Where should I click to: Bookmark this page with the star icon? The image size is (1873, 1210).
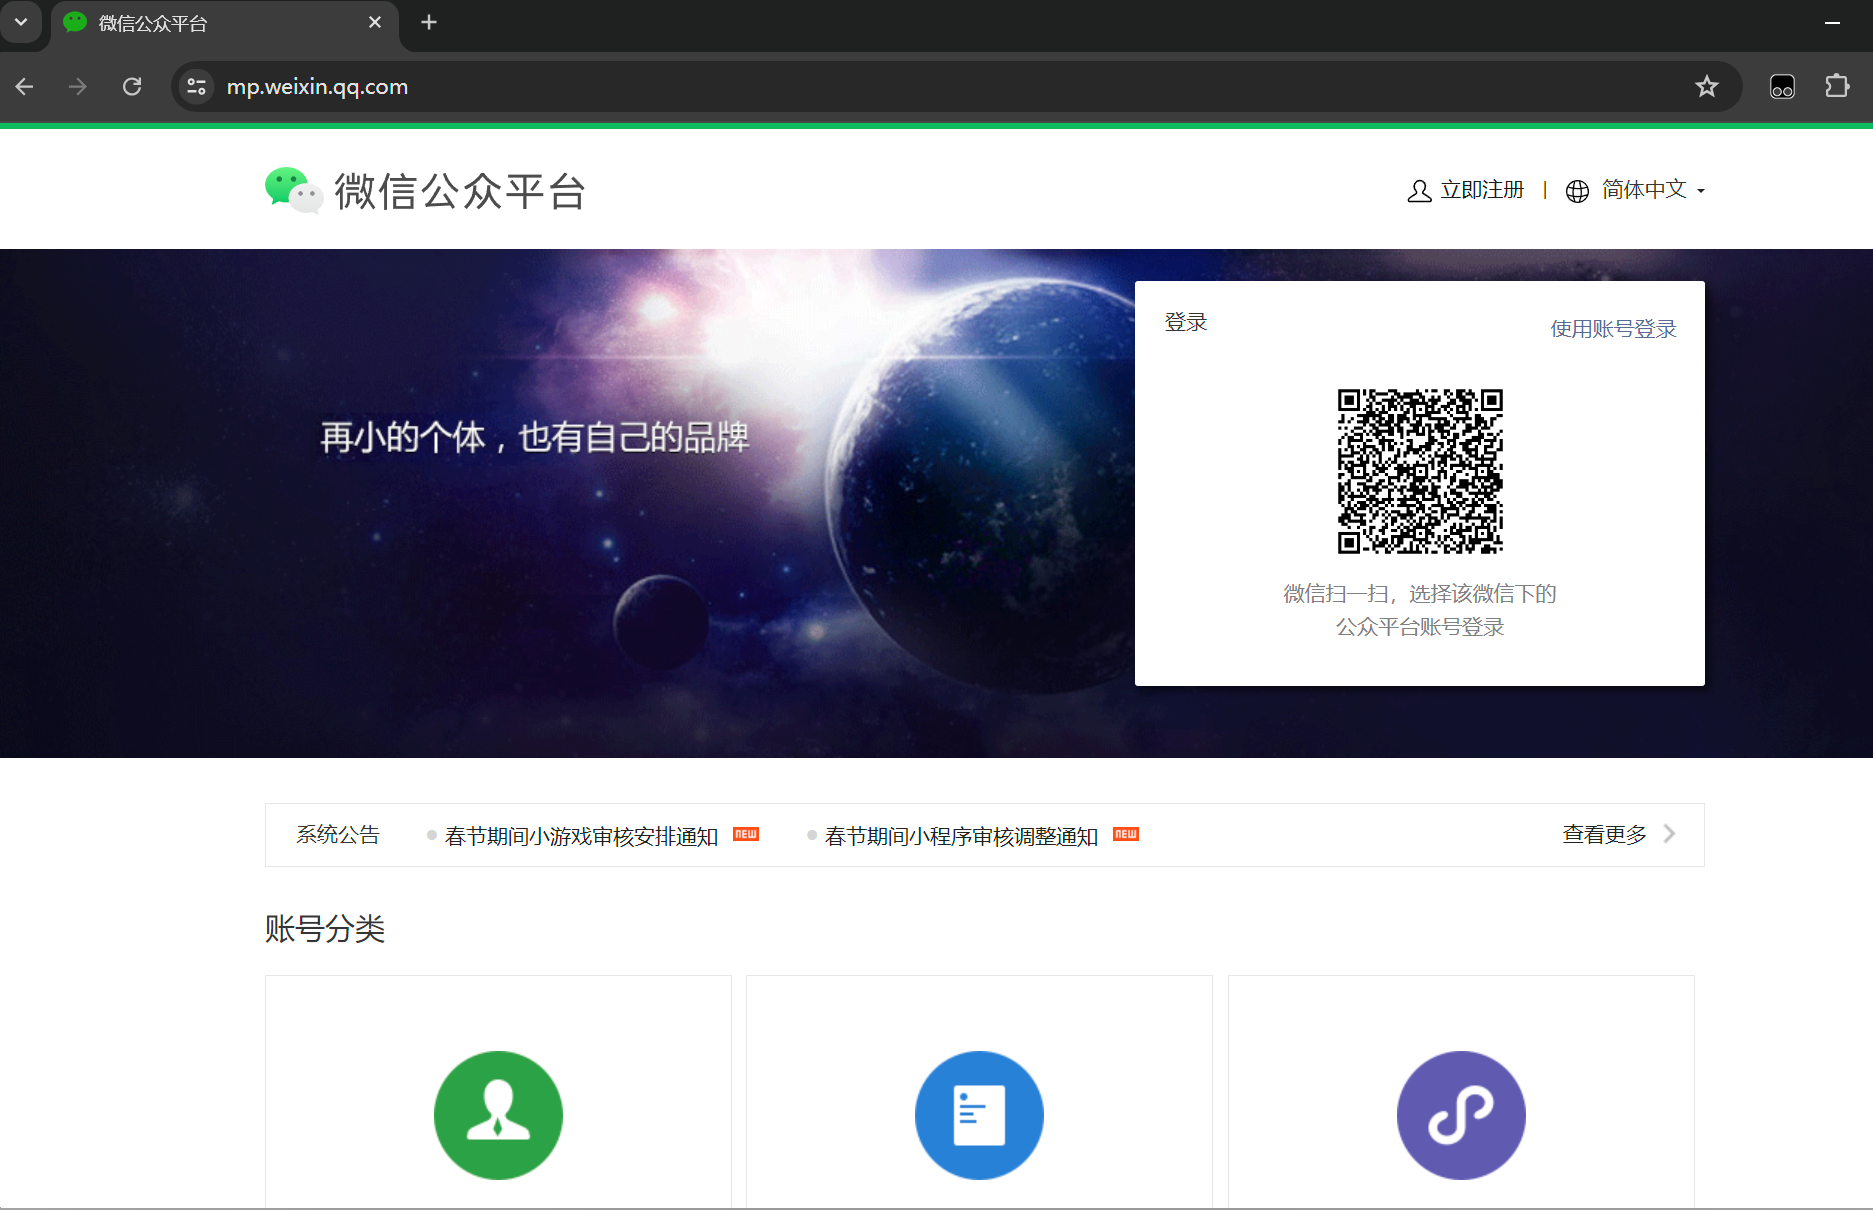pyautogui.click(x=1707, y=87)
